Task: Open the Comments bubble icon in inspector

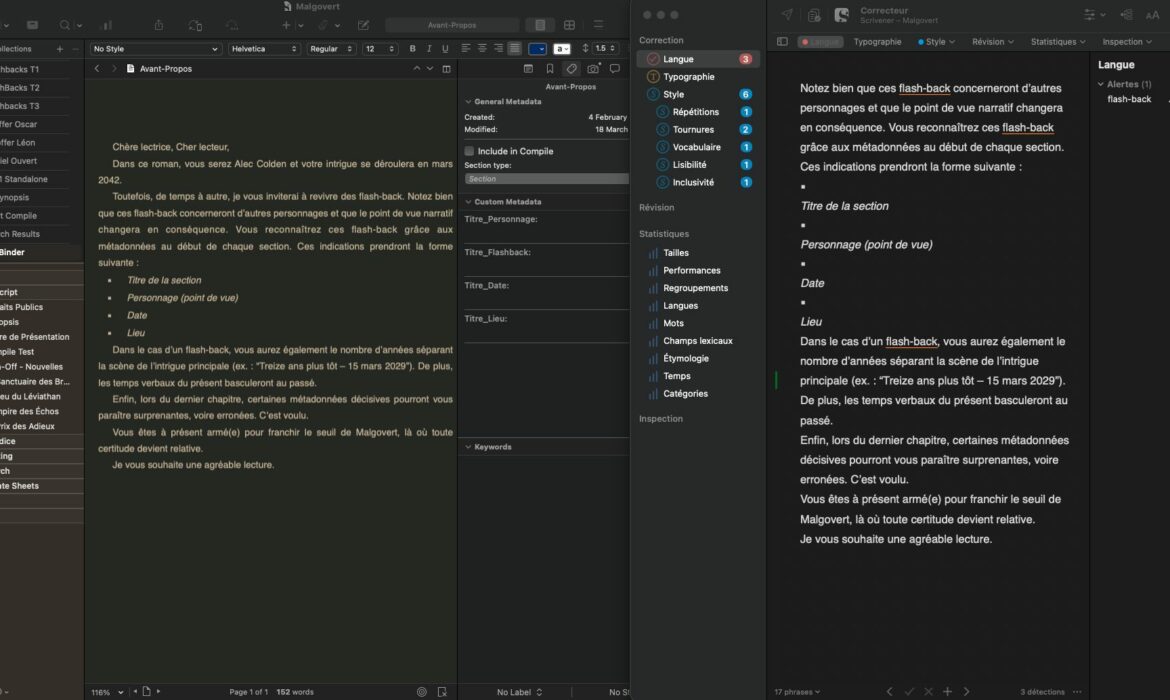Action: [x=615, y=69]
